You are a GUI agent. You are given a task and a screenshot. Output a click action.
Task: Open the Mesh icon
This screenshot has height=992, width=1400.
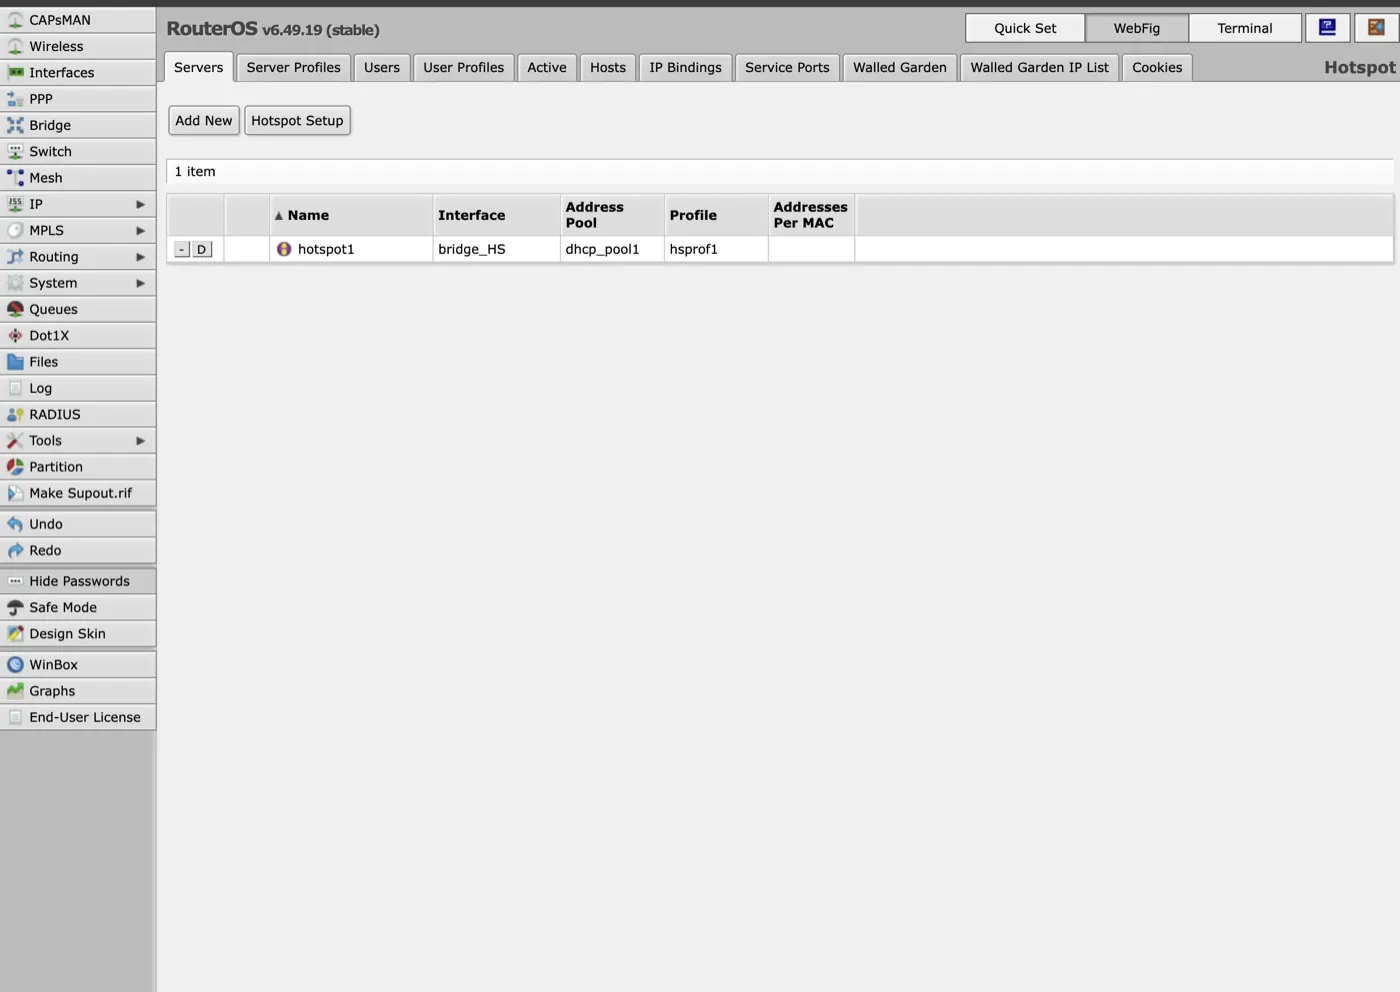15,178
